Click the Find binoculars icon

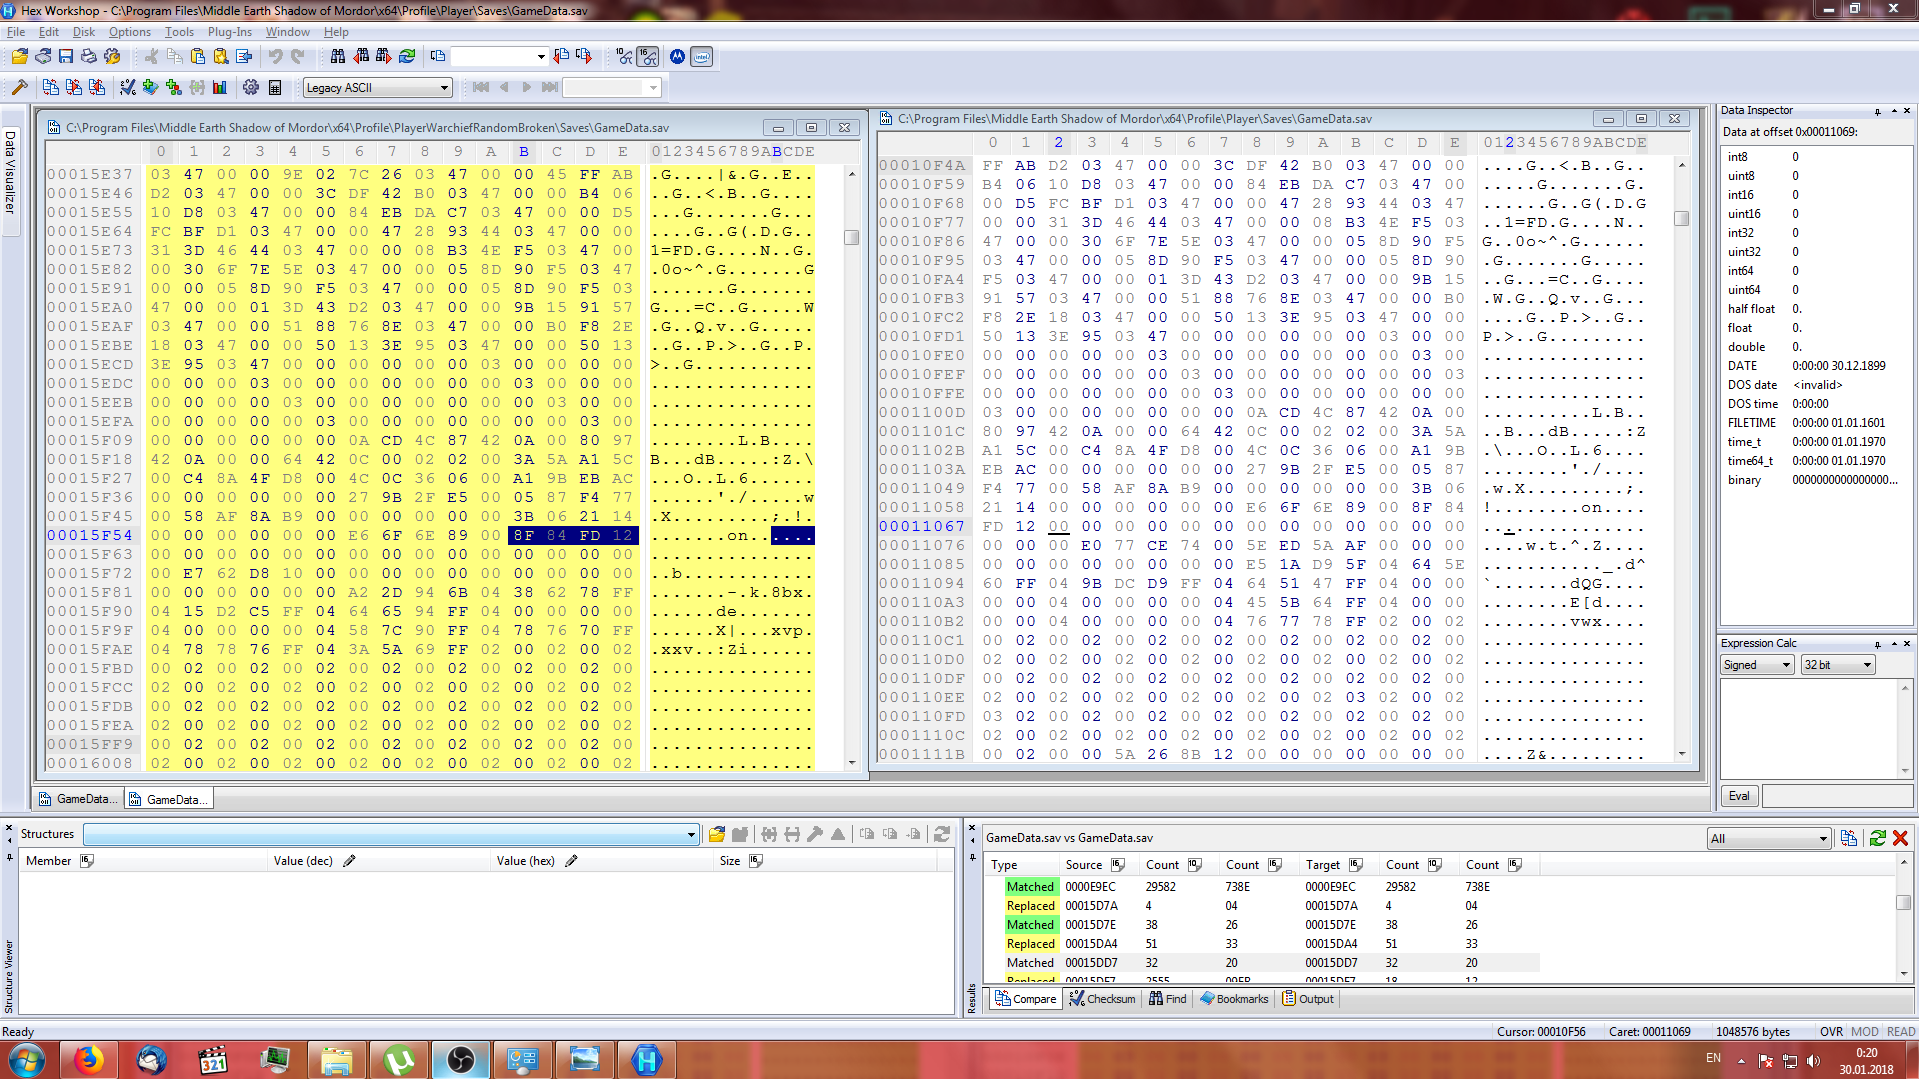pos(338,57)
